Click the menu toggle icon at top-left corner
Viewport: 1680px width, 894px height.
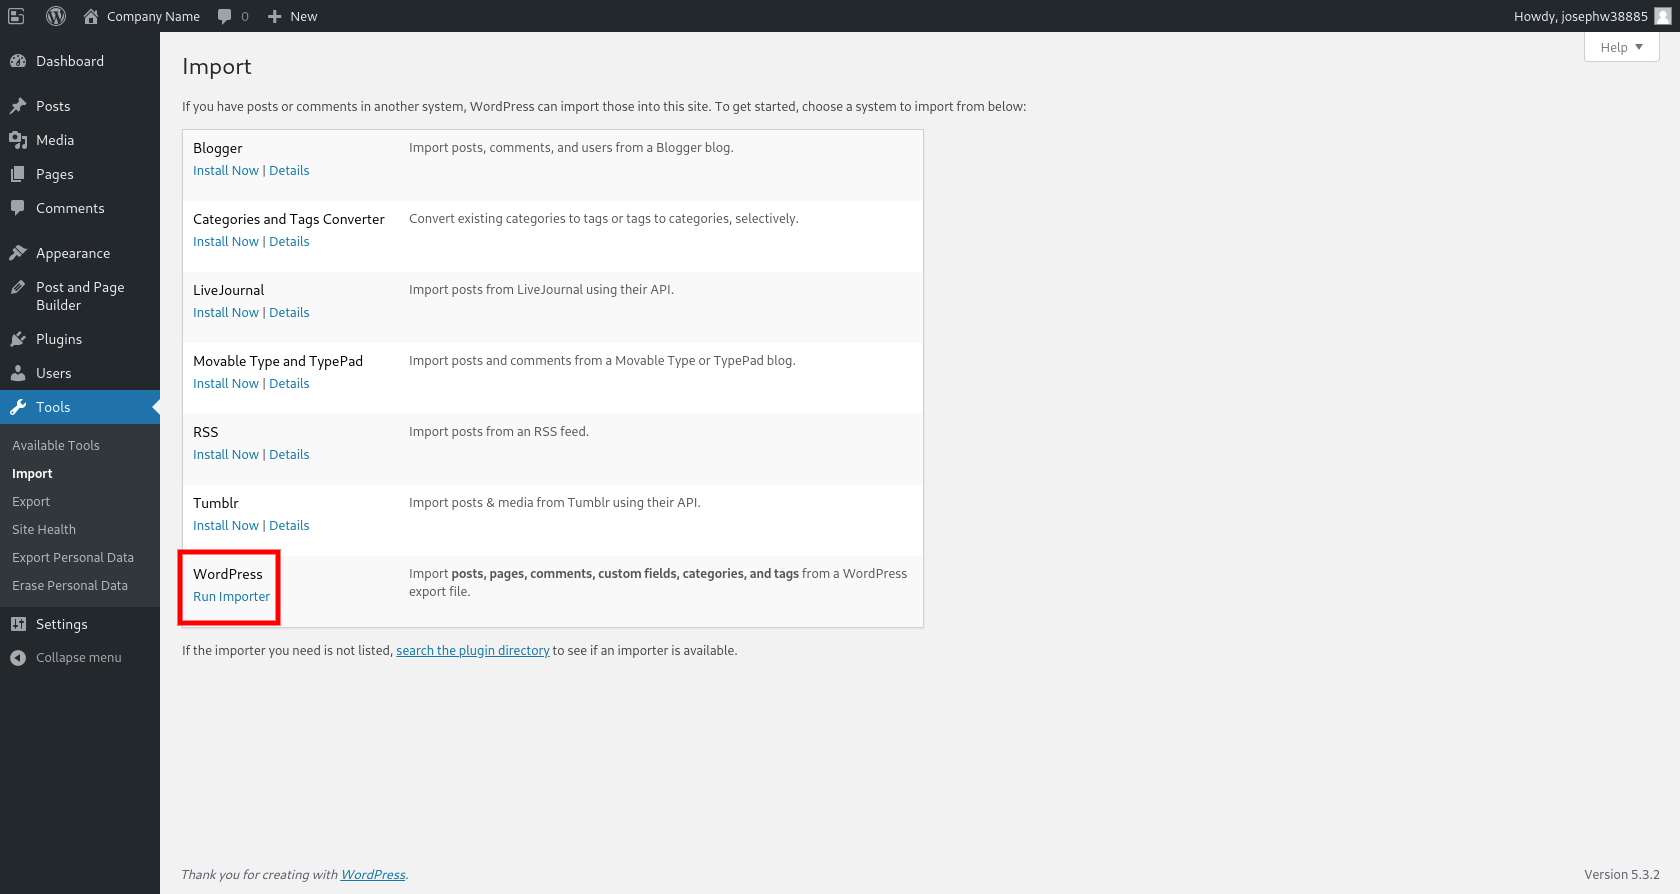click(x=16, y=16)
